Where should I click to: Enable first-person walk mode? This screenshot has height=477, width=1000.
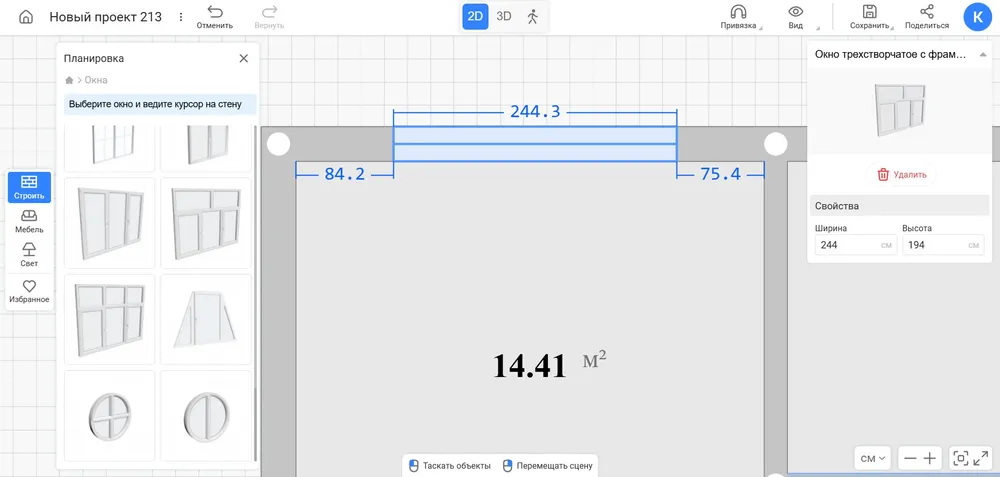pos(532,16)
